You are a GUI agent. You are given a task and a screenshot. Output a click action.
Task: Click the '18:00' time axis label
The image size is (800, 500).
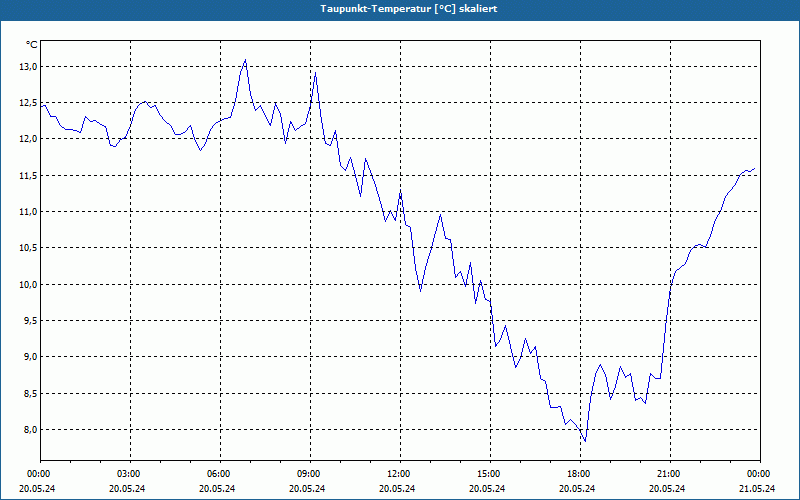click(x=580, y=474)
